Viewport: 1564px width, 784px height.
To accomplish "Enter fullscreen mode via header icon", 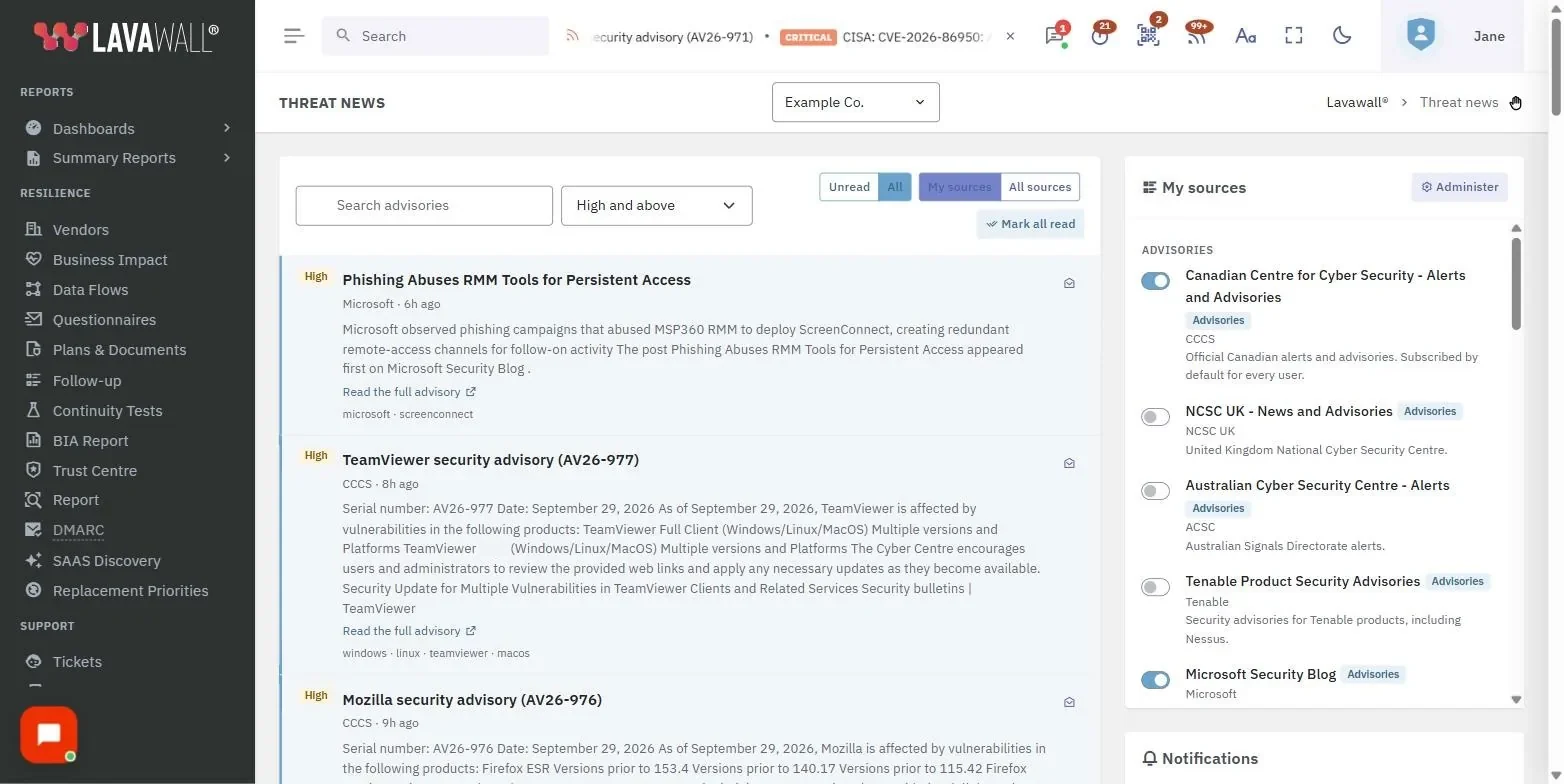I will click(1294, 36).
